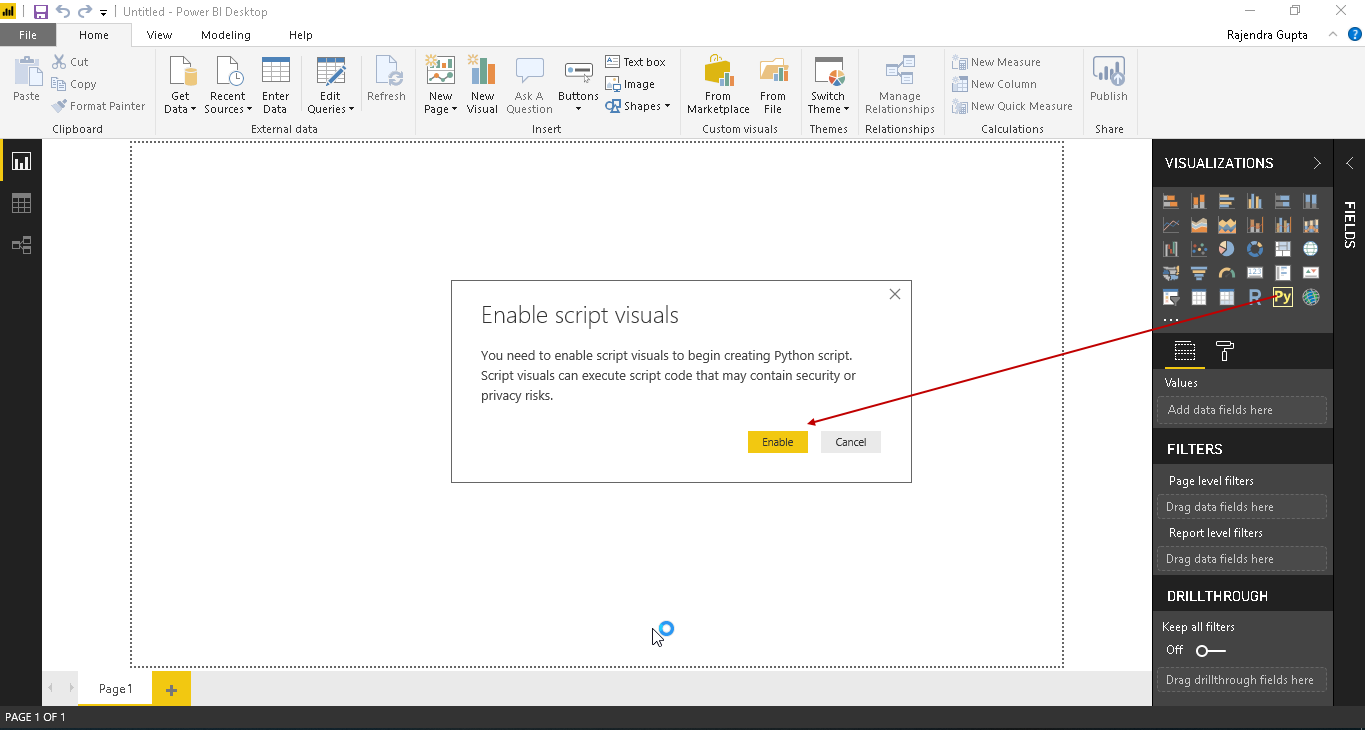Close the Enable script visuals dialog
The width and height of the screenshot is (1365, 730).
click(895, 294)
